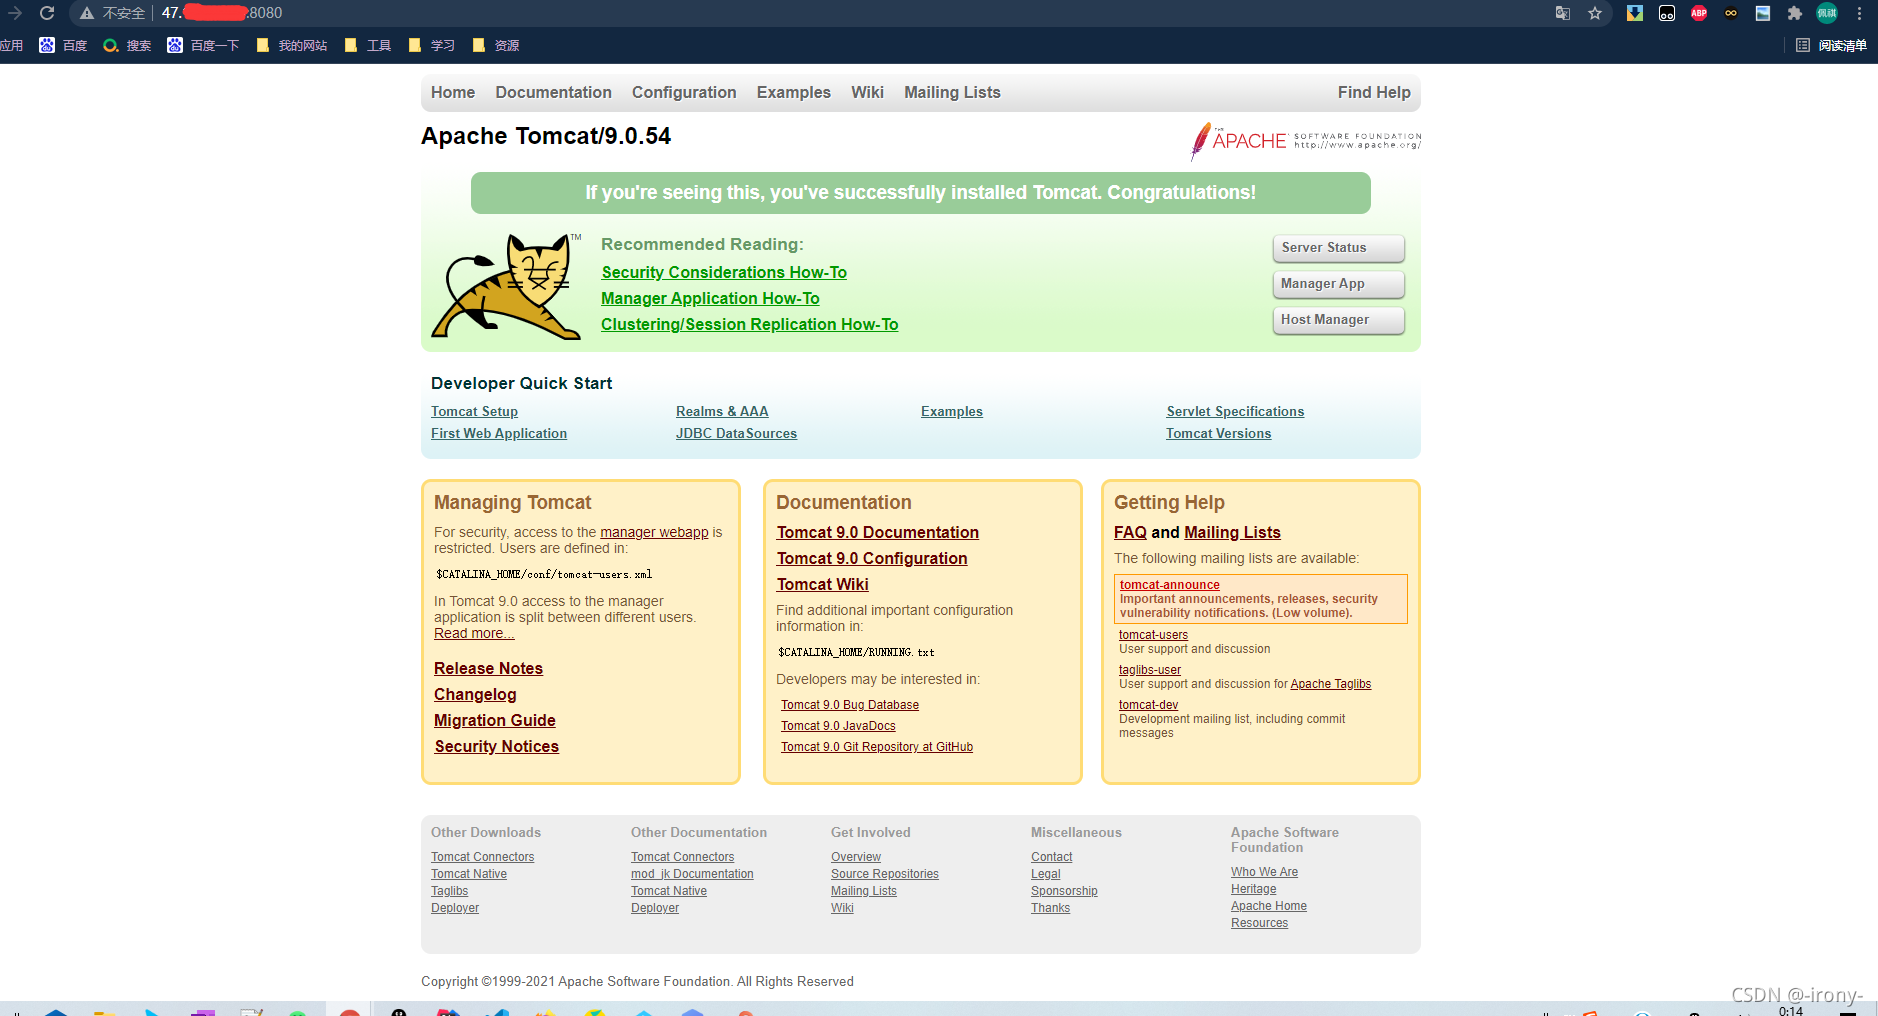Open Clustering/Session Replication How-To link

750,324
